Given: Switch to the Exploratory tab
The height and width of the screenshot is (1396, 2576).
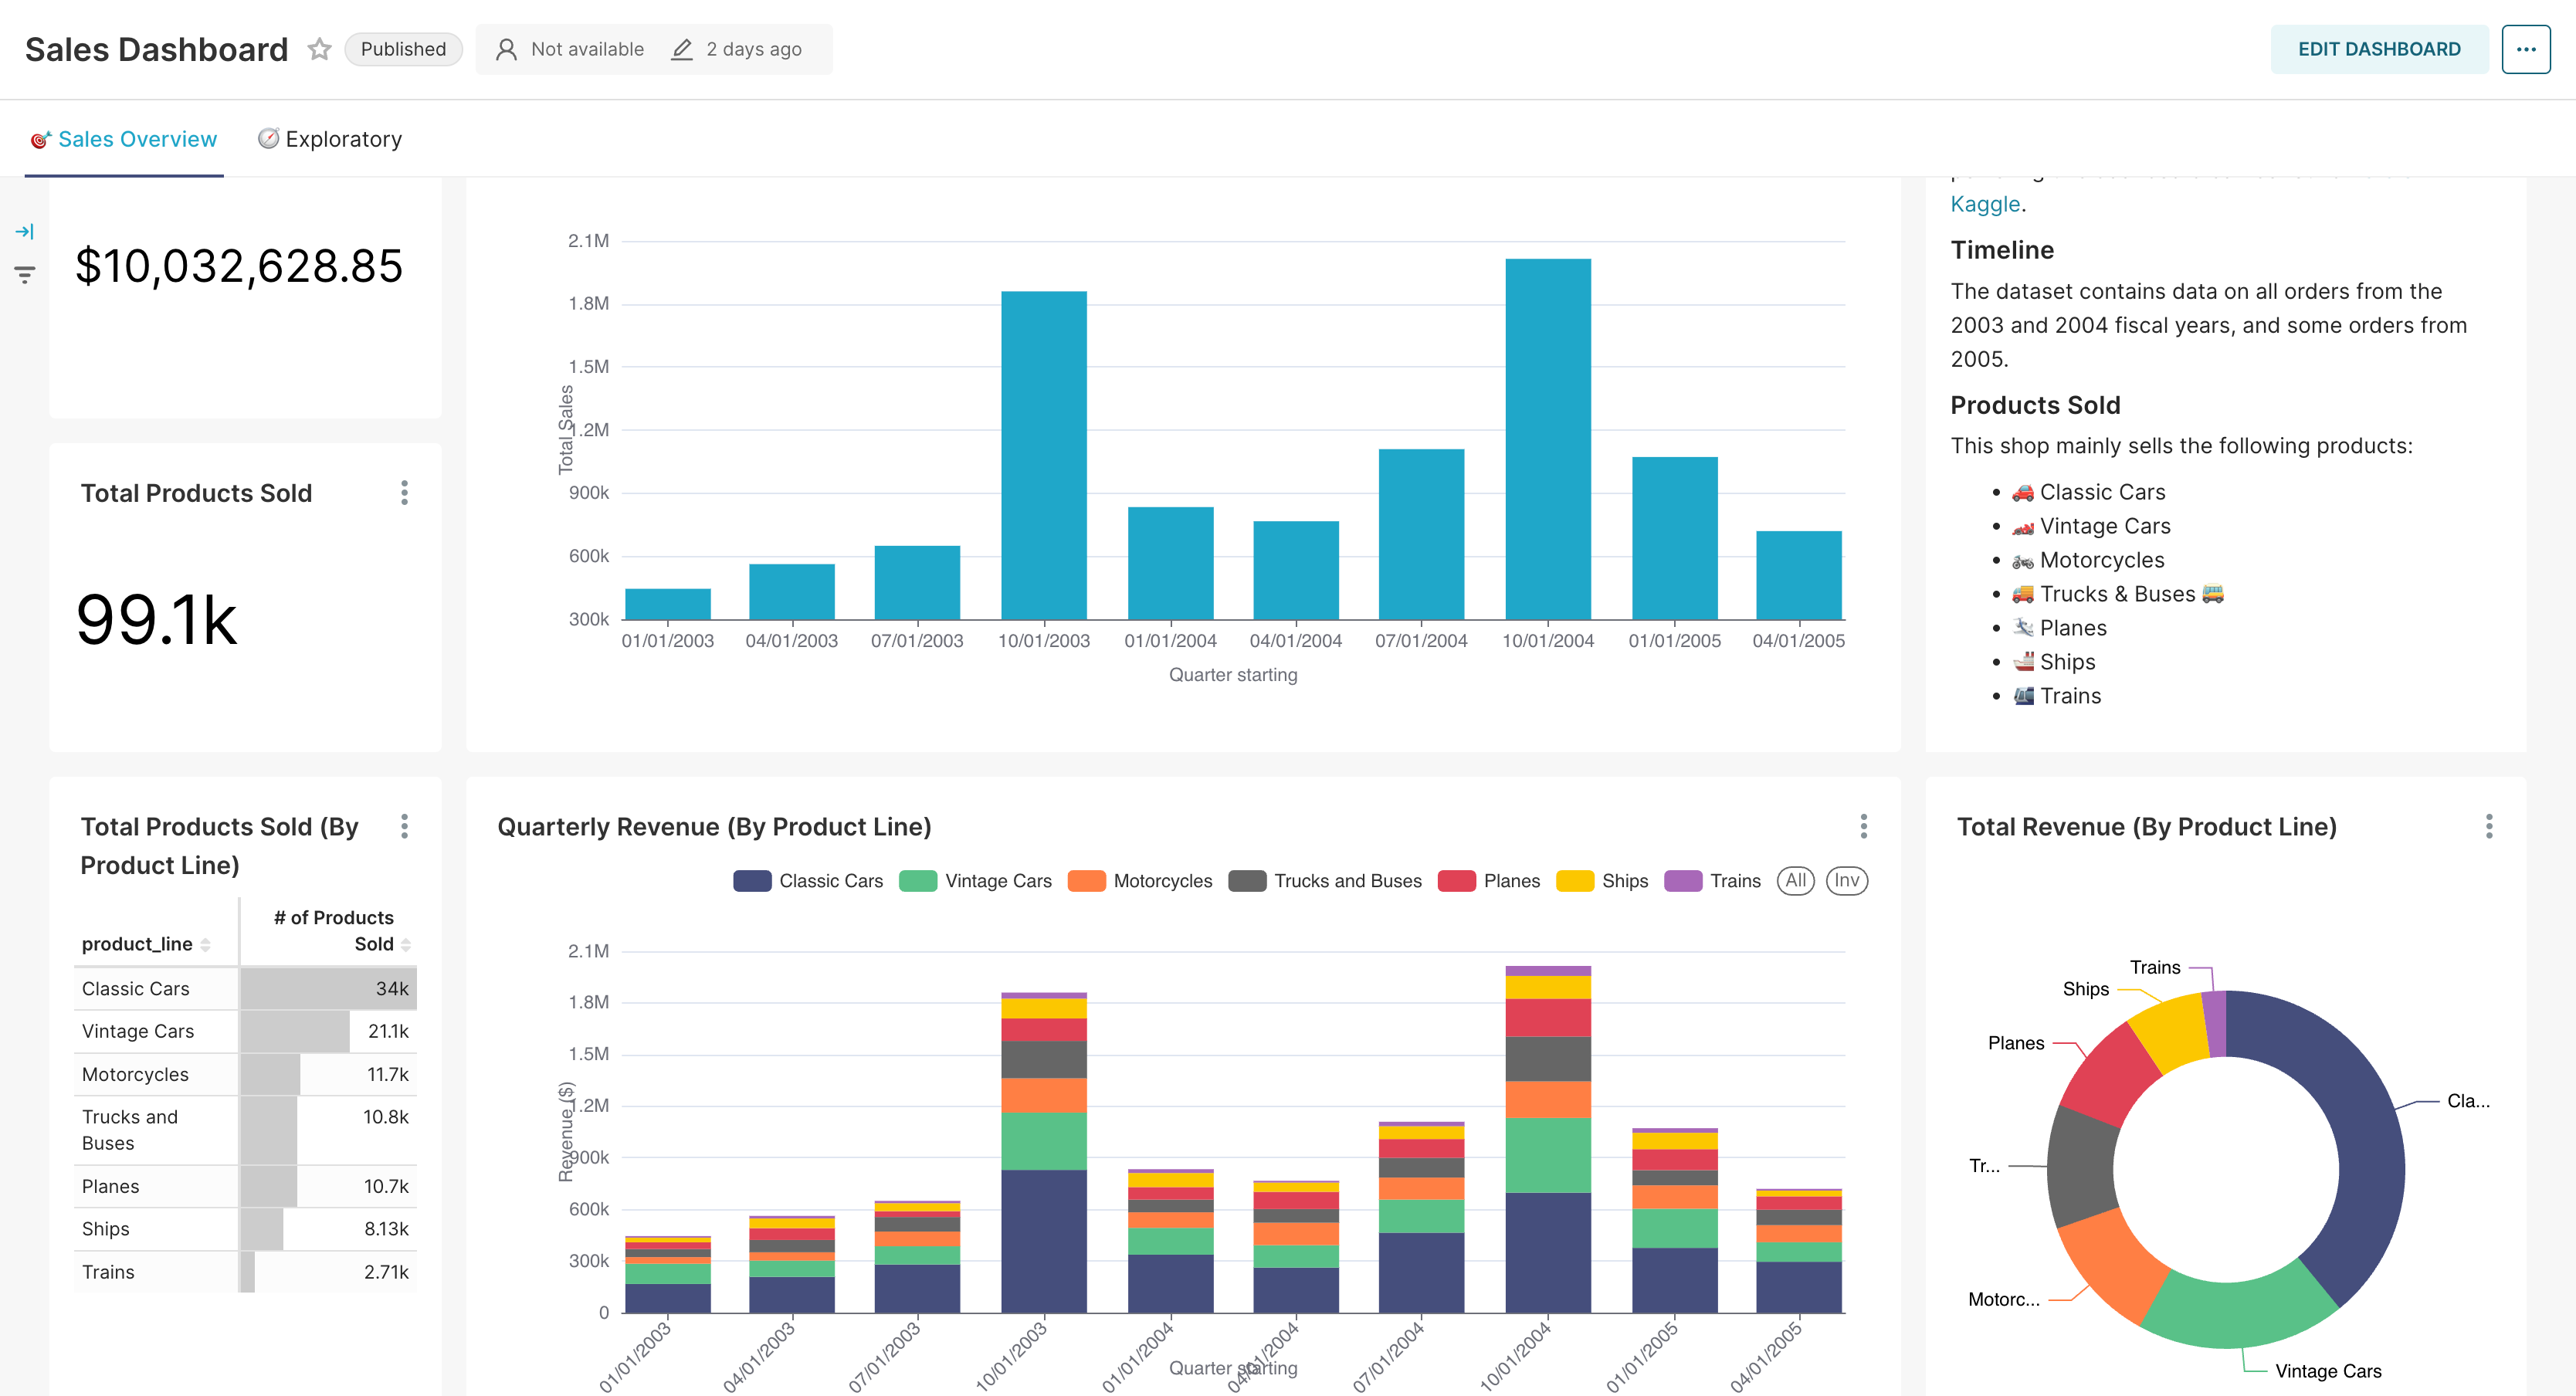Looking at the screenshot, I should [330, 139].
